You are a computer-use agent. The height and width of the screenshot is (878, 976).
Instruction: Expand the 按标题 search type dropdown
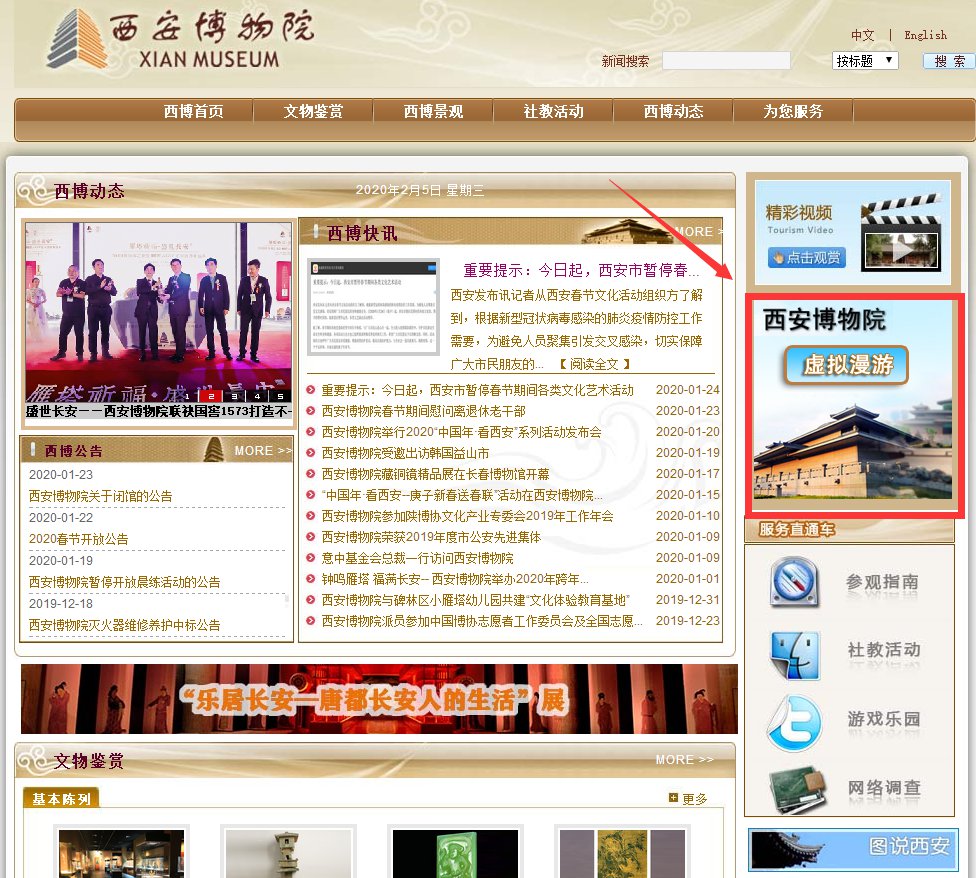click(865, 61)
